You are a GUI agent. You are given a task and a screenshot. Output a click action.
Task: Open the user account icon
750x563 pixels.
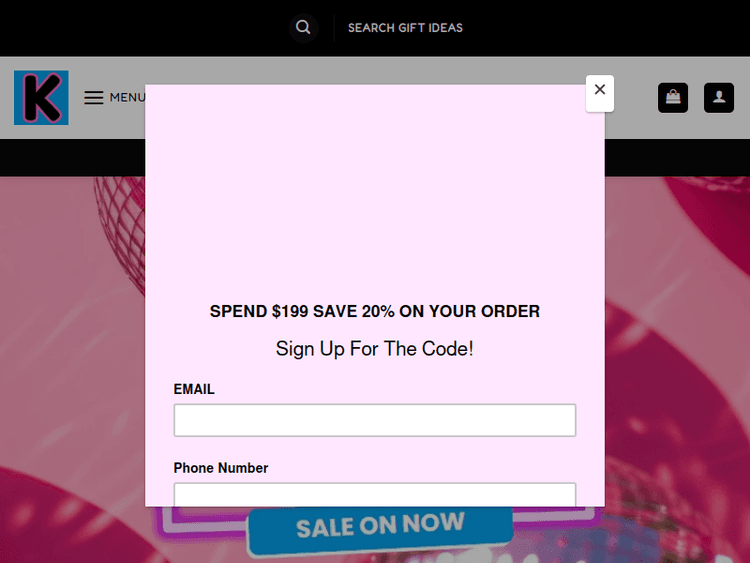(x=718, y=98)
